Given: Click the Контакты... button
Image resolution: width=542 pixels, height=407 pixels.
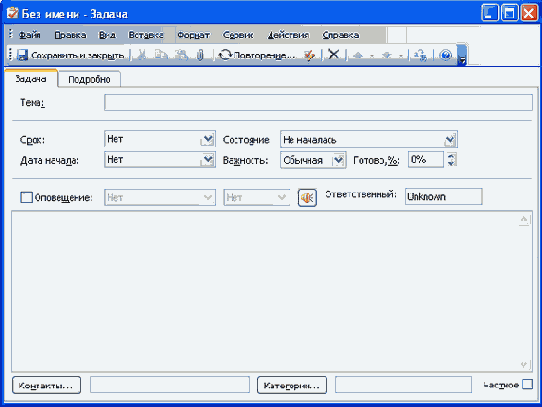Looking at the screenshot, I should point(46,385).
